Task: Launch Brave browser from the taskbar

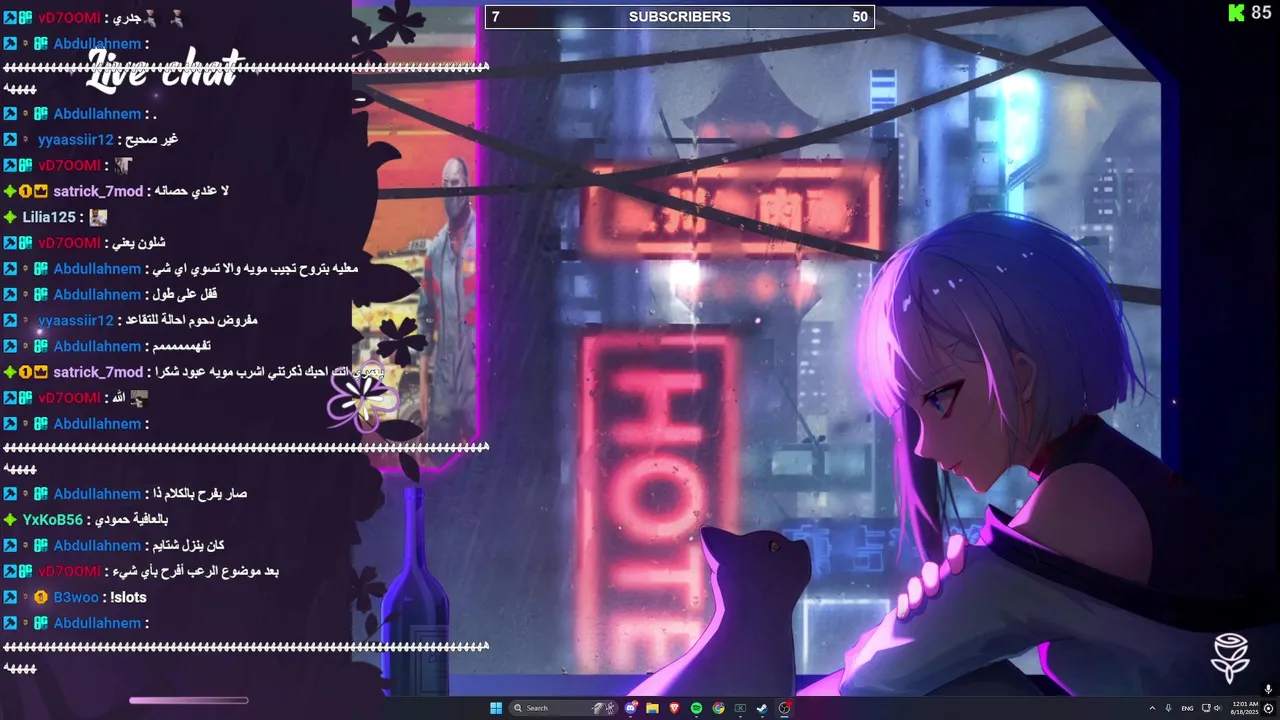Action: pyautogui.click(x=674, y=708)
